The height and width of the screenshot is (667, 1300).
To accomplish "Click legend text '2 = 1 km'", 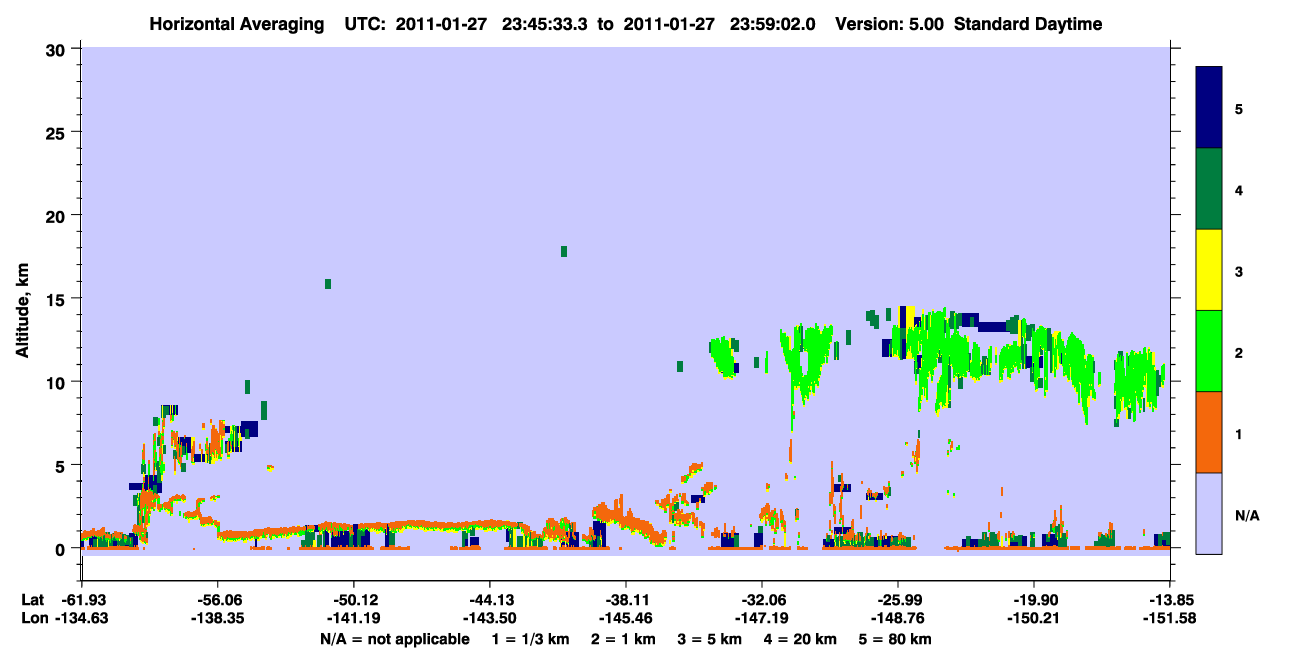I will click(625, 639).
